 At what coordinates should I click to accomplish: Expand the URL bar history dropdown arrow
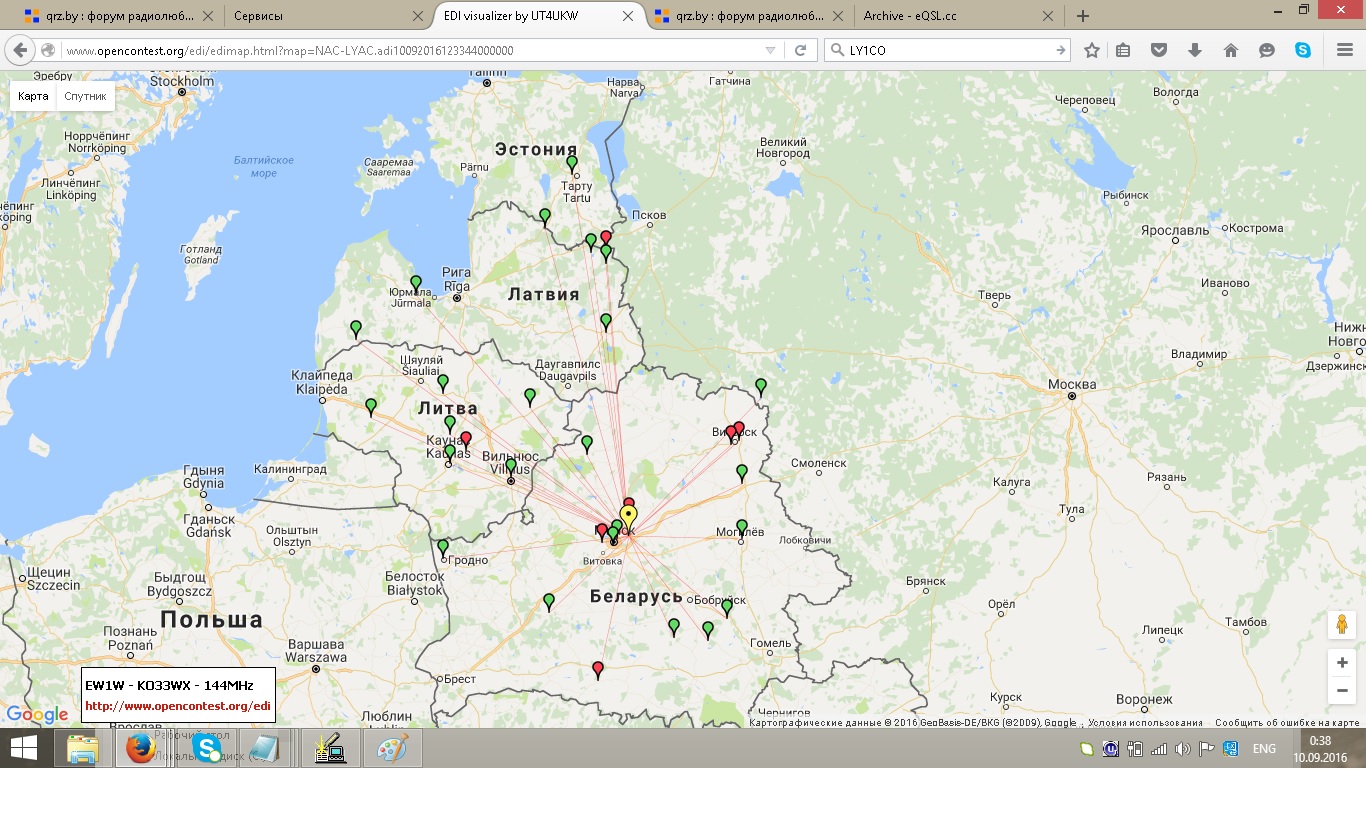[770, 50]
